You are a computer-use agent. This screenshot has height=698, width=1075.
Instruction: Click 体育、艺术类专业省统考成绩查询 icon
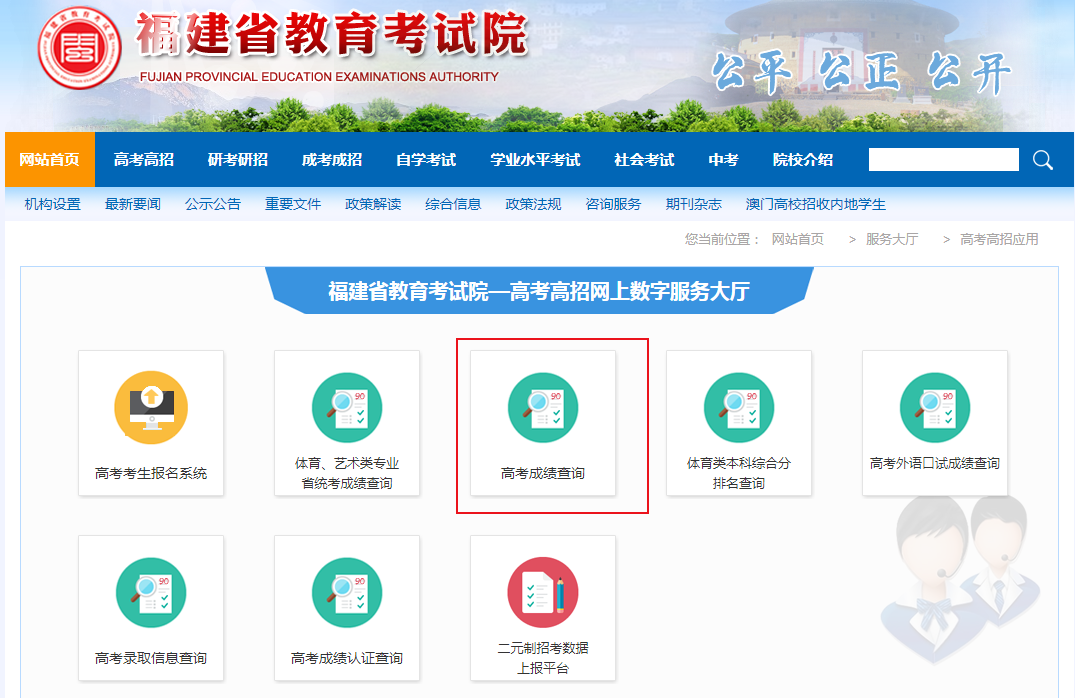[x=347, y=407]
